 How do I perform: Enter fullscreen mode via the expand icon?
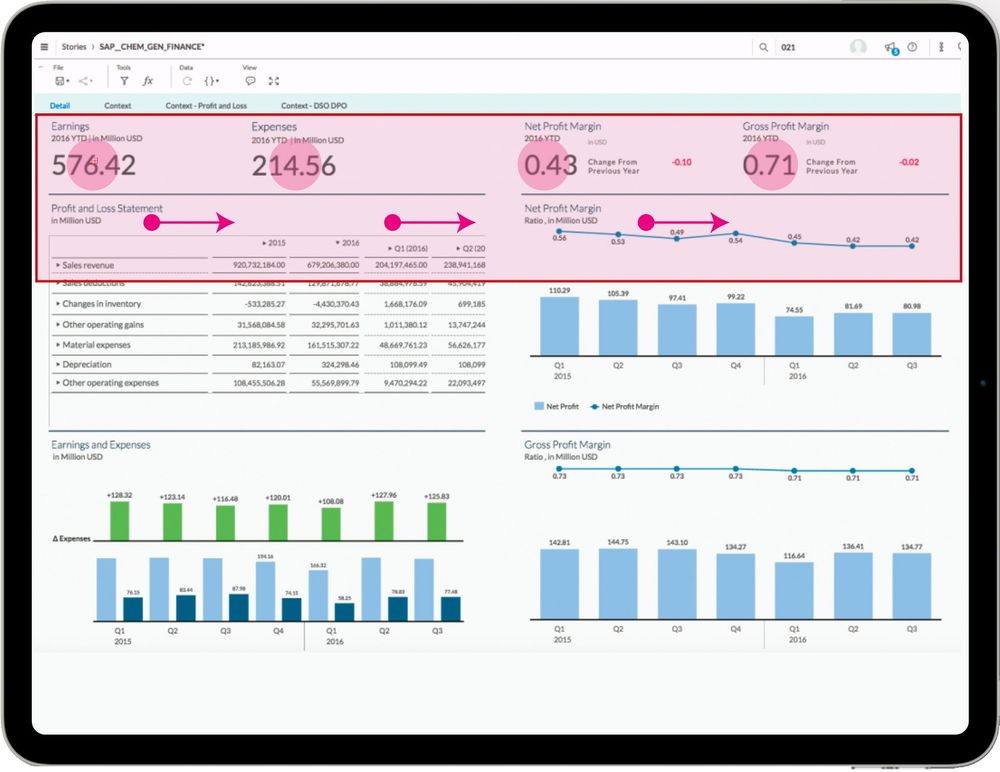tap(274, 81)
